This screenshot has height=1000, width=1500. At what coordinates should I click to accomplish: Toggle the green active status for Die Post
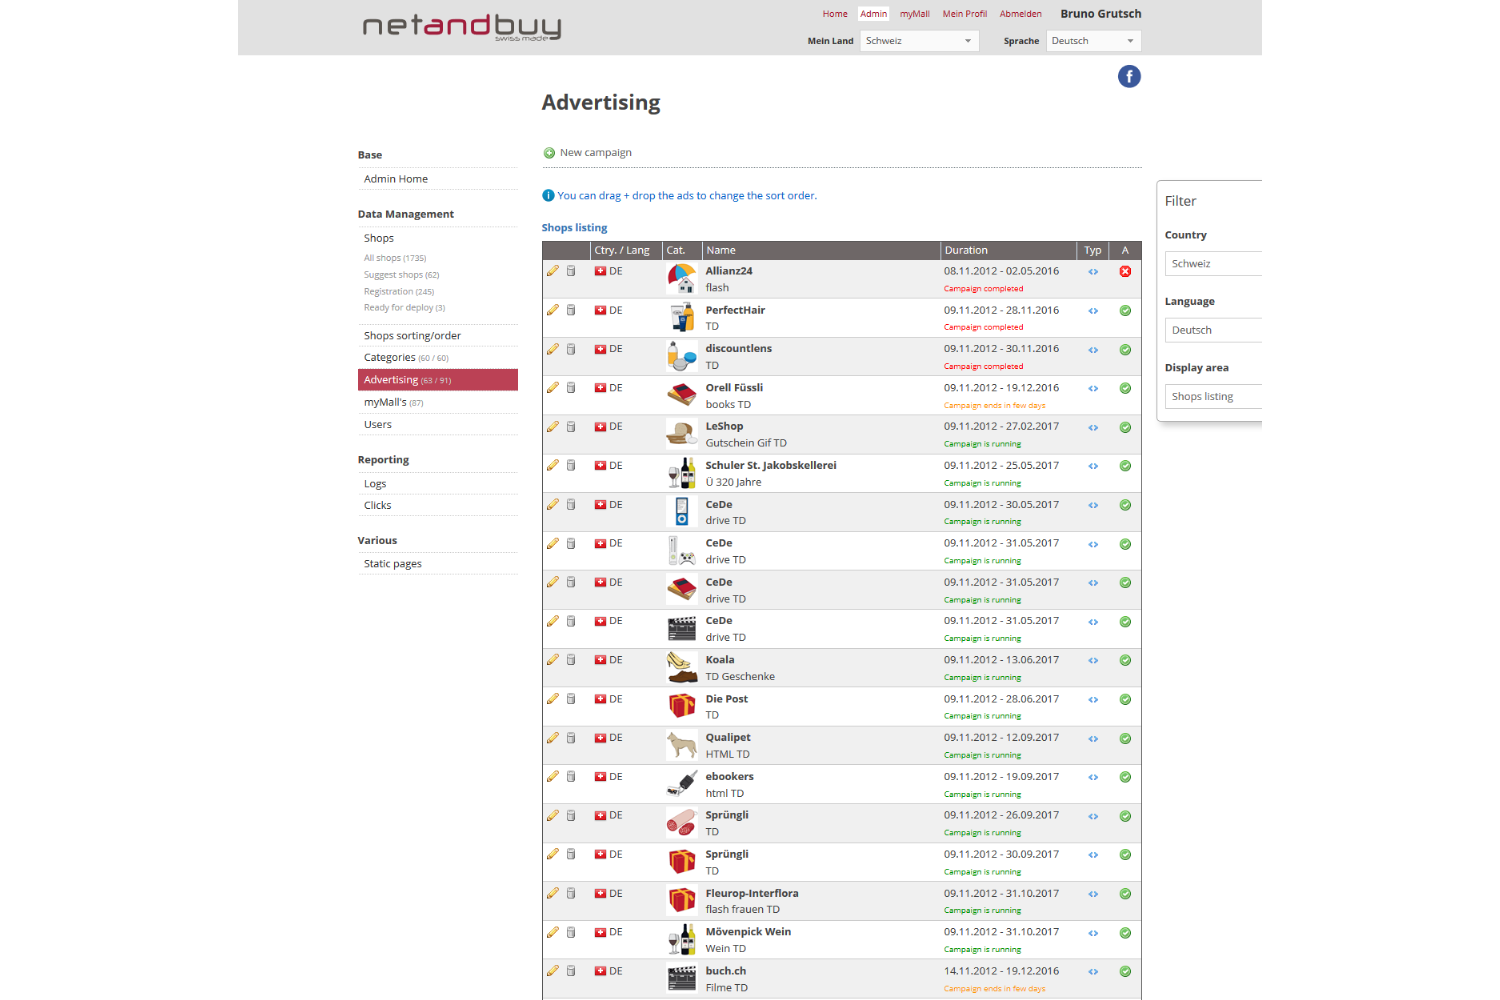[x=1125, y=699]
